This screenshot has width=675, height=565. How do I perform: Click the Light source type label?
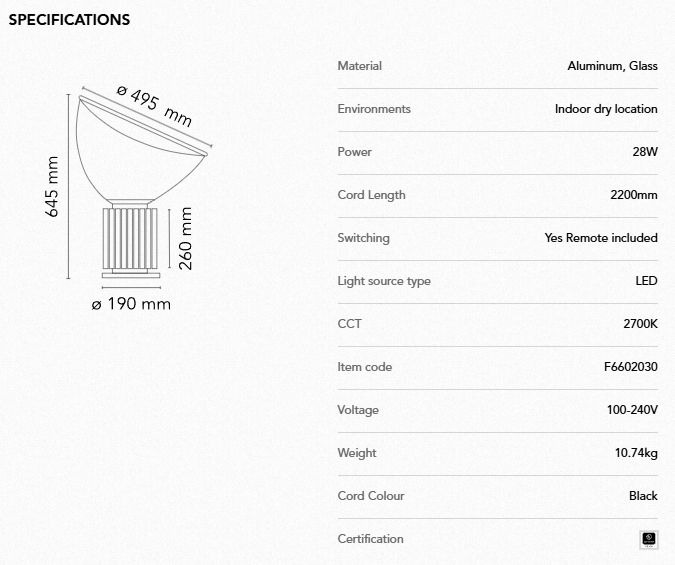click(x=384, y=281)
